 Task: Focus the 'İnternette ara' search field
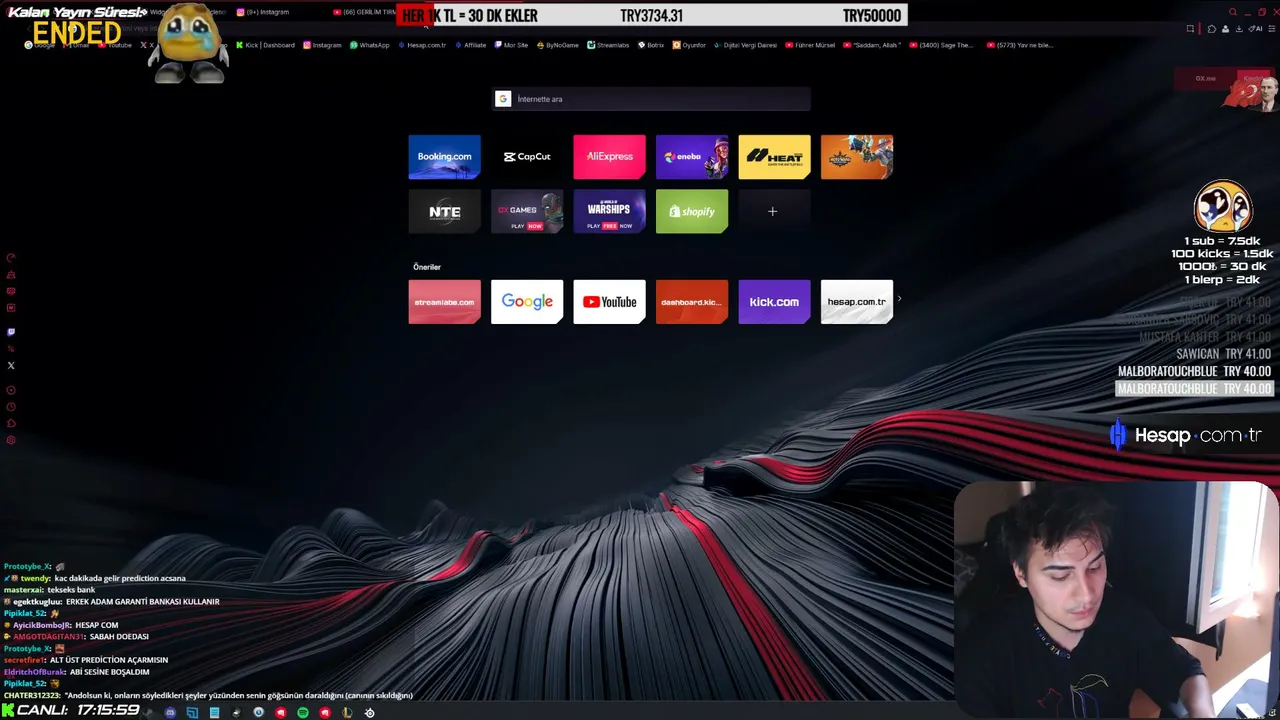pos(651,99)
